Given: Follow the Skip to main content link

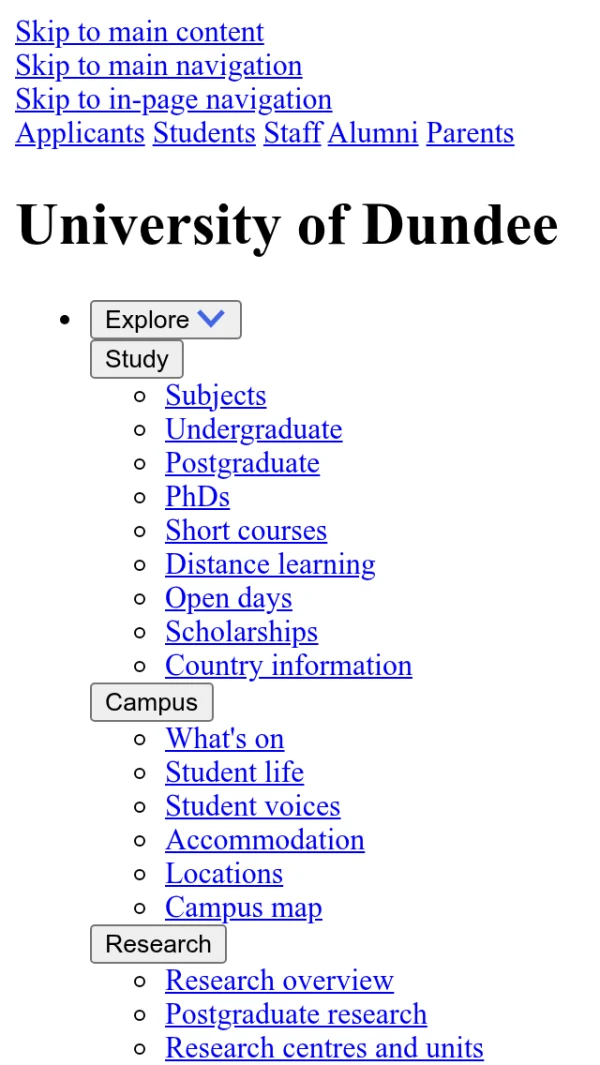Looking at the screenshot, I should tap(139, 32).
